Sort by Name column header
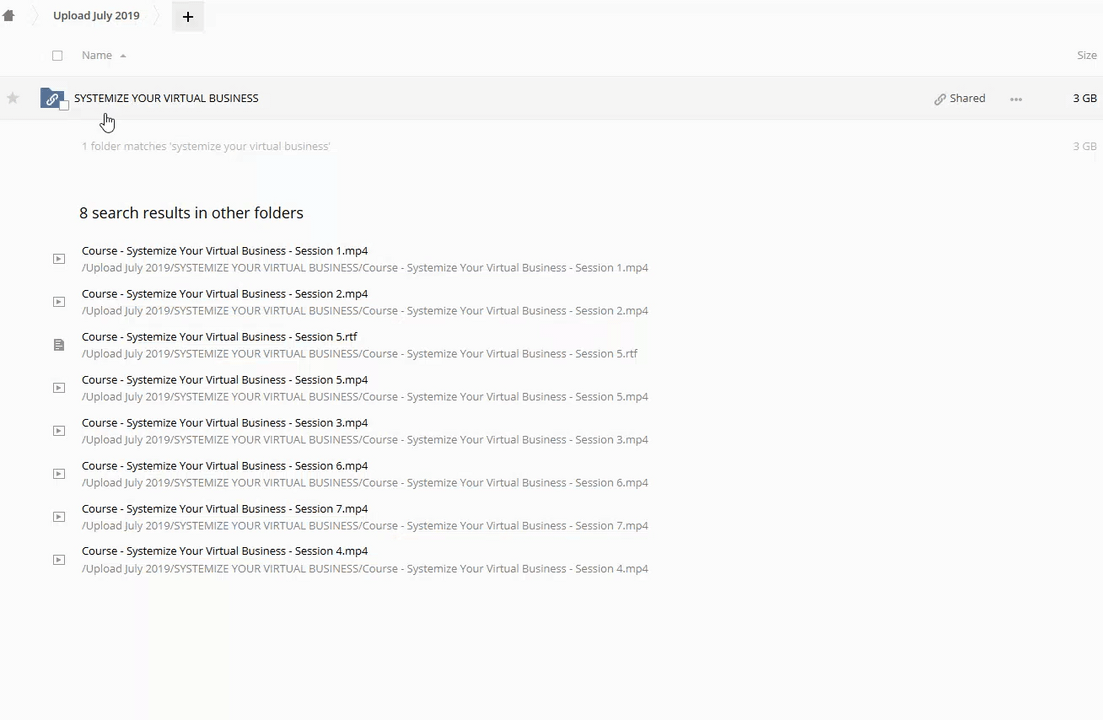Image resolution: width=1103 pixels, height=720 pixels. tap(97, 56)
